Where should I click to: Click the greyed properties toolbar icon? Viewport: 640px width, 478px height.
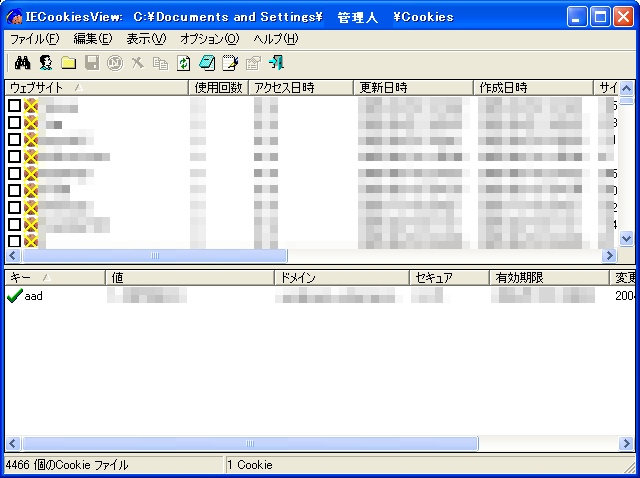coord(253,63)
